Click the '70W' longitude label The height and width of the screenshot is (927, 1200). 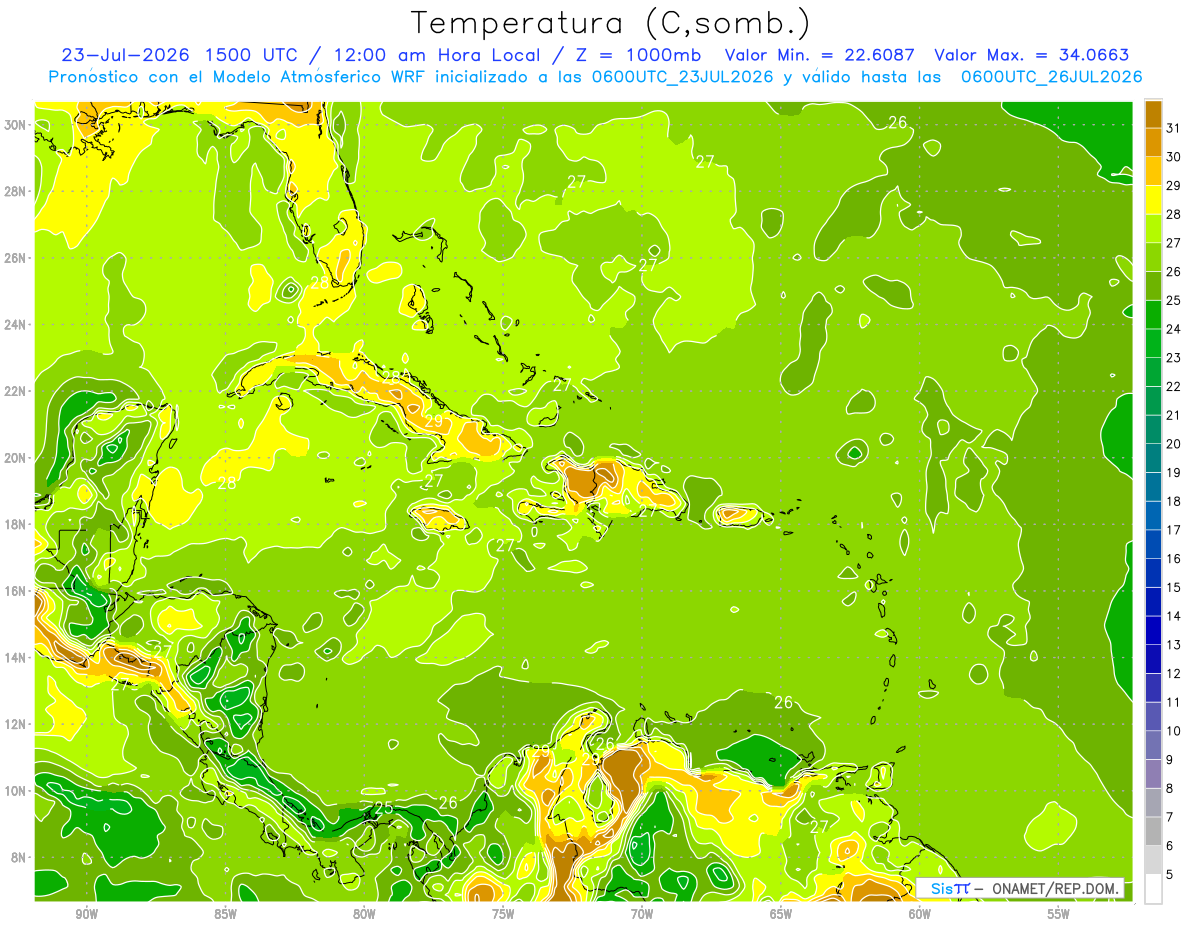[642, 914]
